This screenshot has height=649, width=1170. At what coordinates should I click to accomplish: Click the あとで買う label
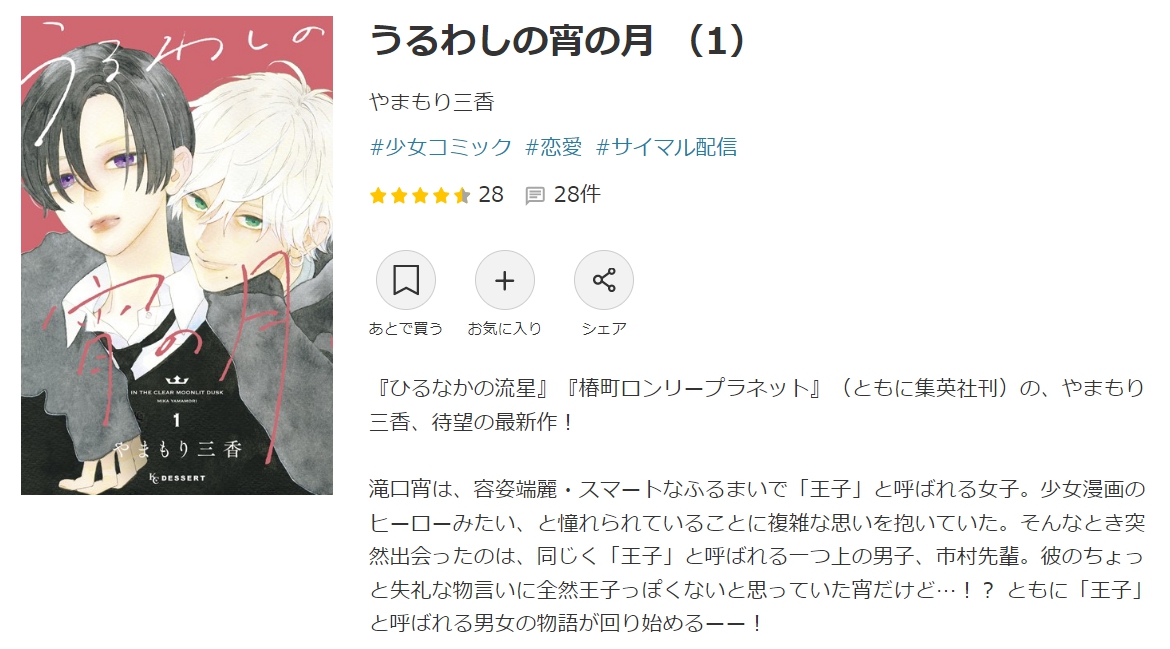405,328
